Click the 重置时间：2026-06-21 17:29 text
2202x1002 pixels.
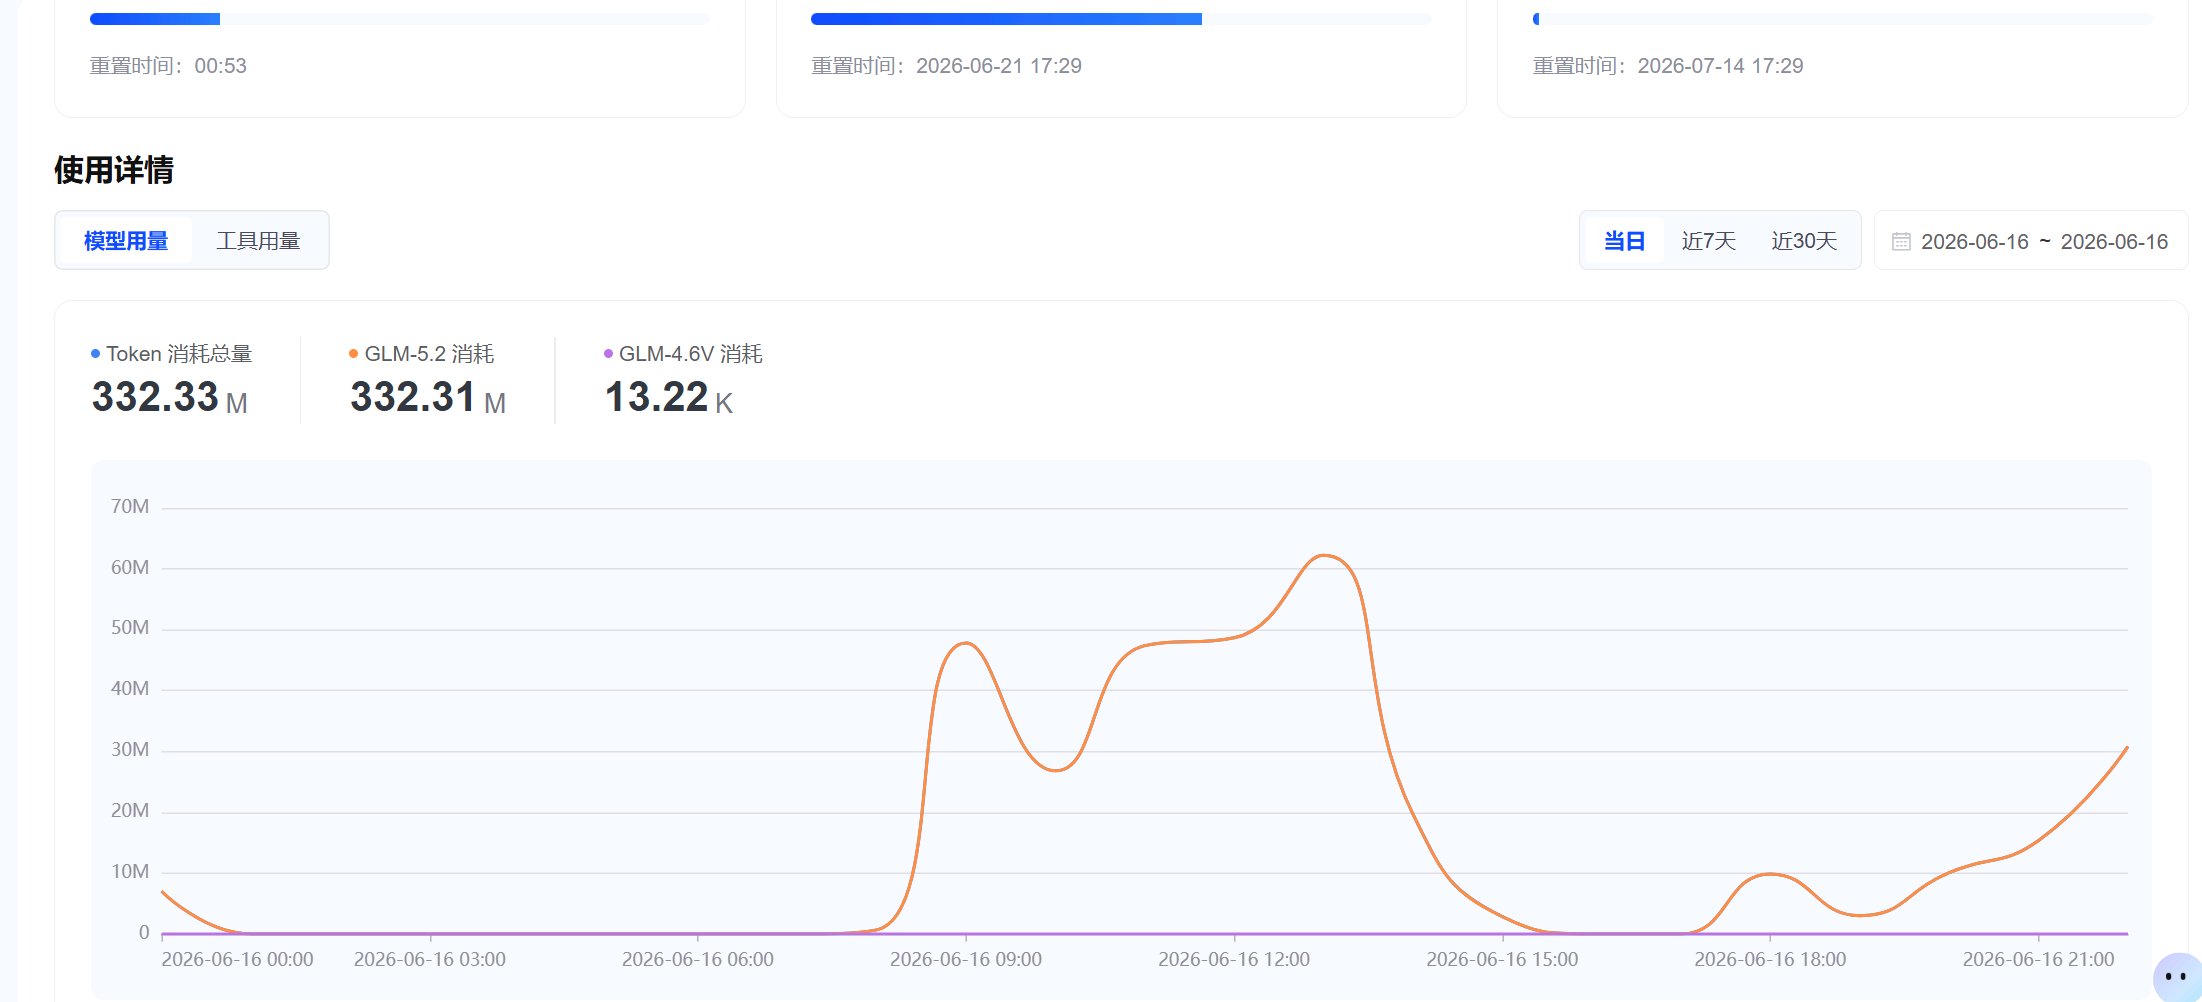[946, 66]
